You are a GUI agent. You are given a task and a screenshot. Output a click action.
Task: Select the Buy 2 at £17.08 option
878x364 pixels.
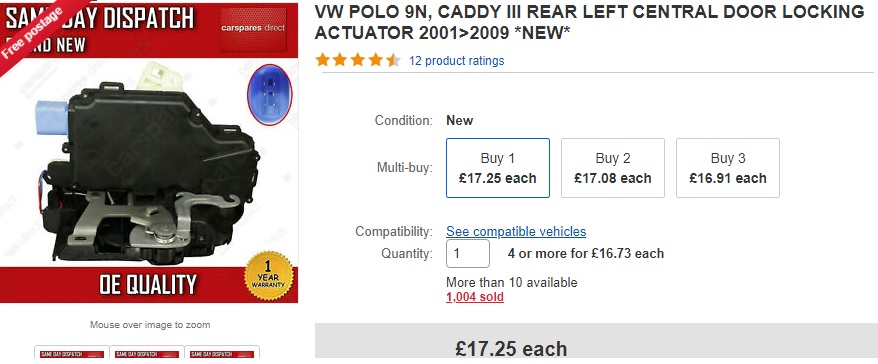tap(613, 168)
